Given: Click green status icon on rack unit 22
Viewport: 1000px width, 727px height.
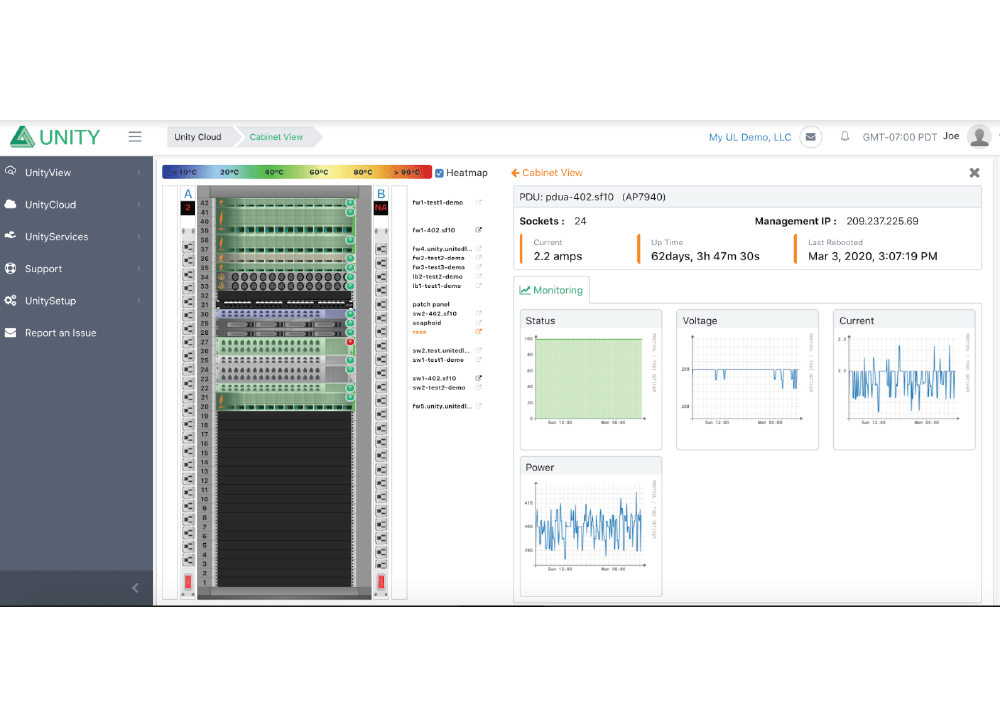Looking at the screenshot, I should coord(349,388).
